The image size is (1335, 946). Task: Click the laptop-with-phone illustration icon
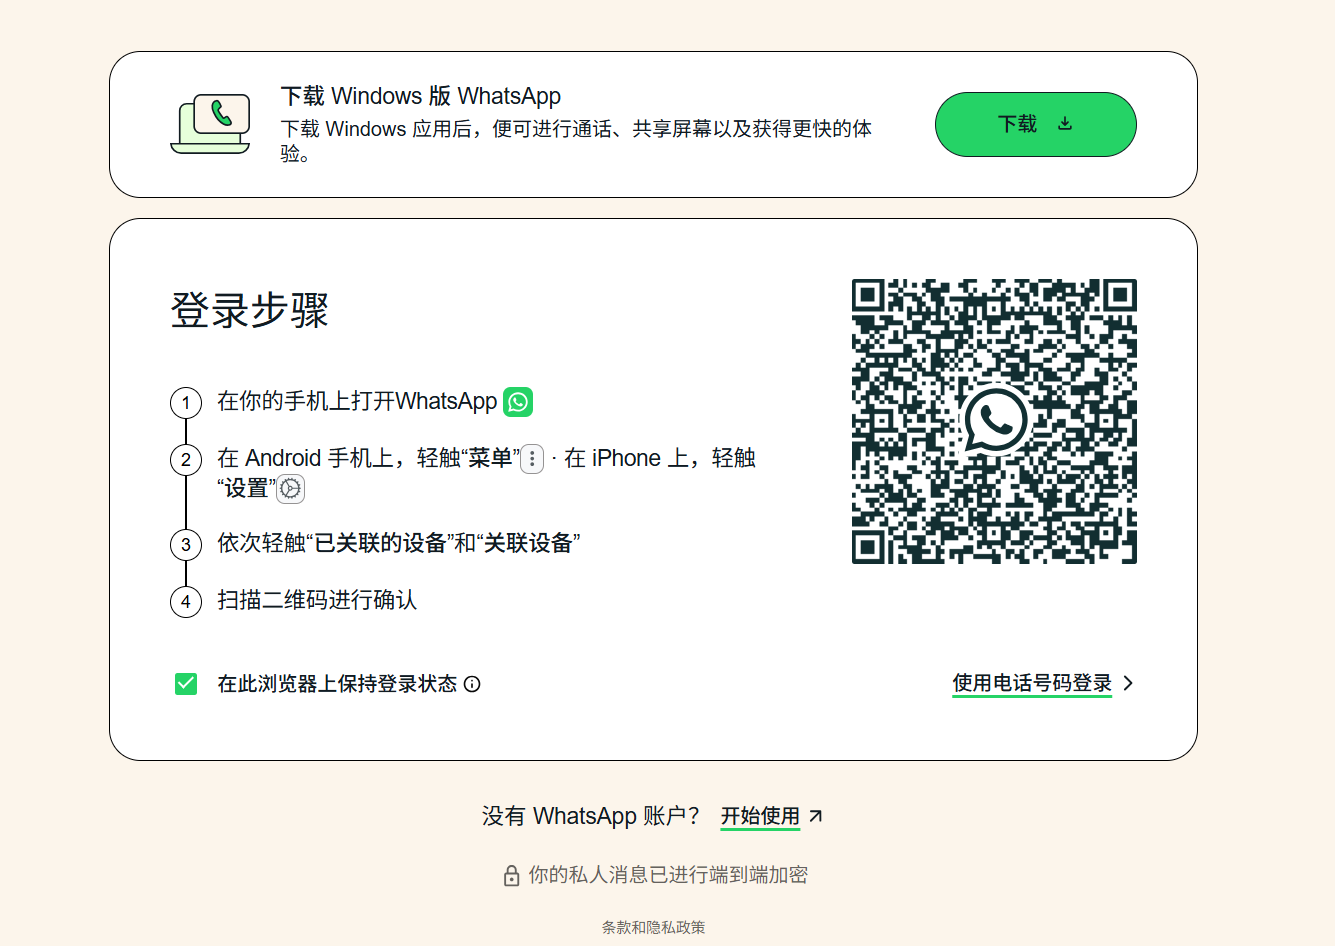(x=210, y=122)
